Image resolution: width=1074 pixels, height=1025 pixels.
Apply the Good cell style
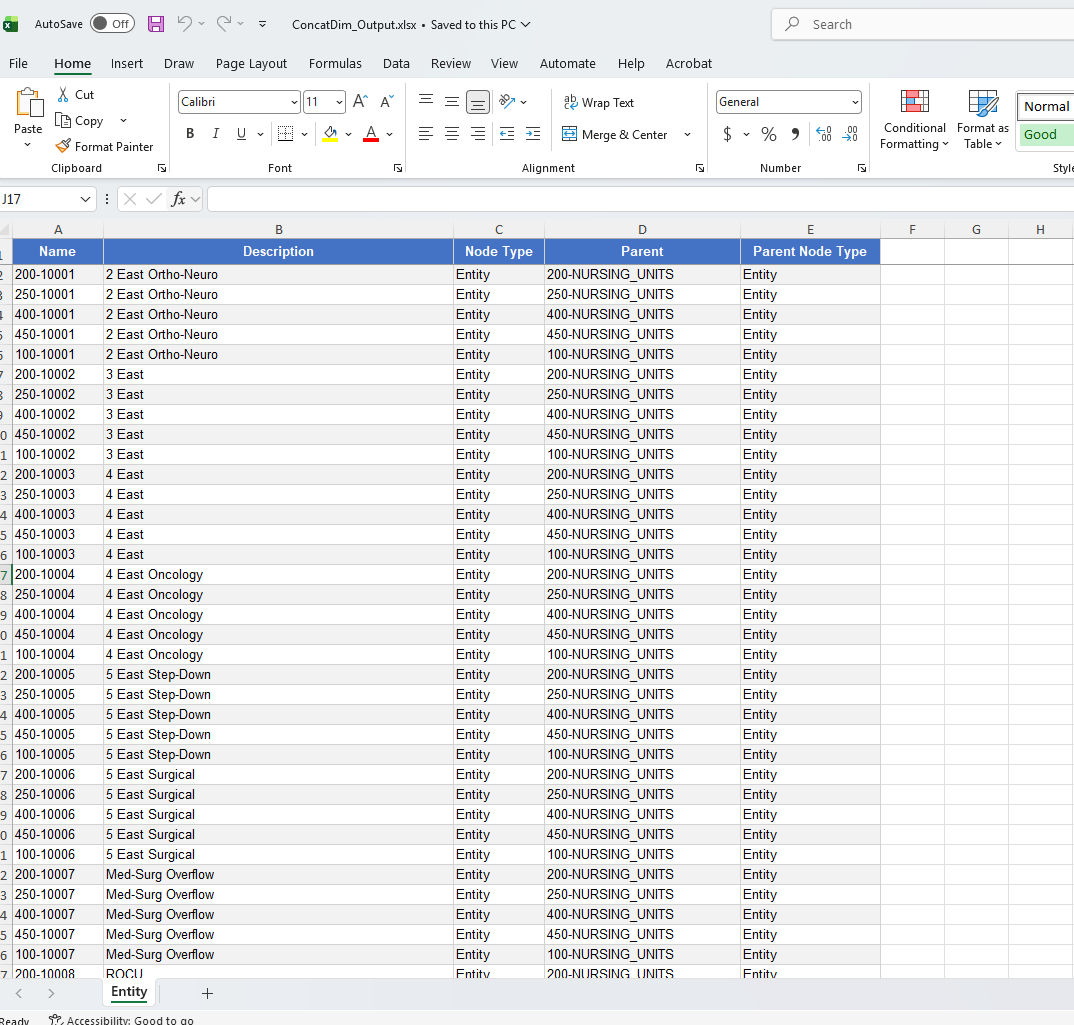point(1045,134)
